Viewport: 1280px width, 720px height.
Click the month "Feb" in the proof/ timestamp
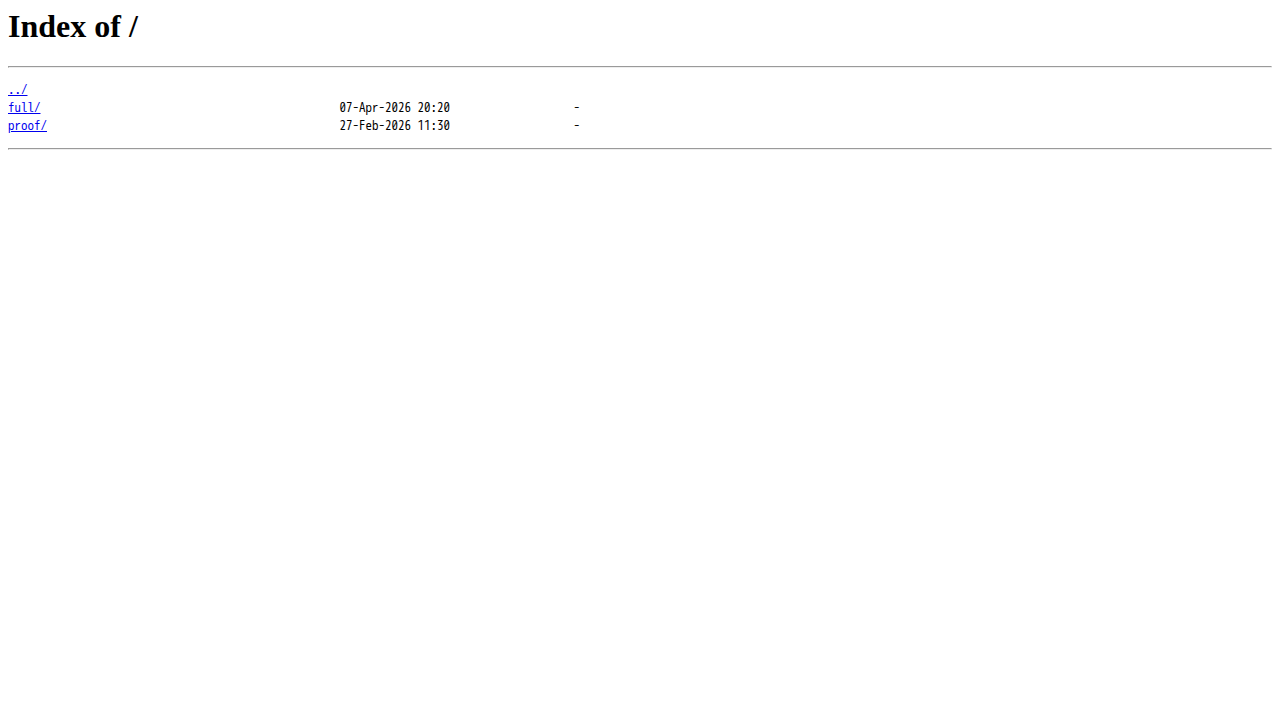pos(369,126)
